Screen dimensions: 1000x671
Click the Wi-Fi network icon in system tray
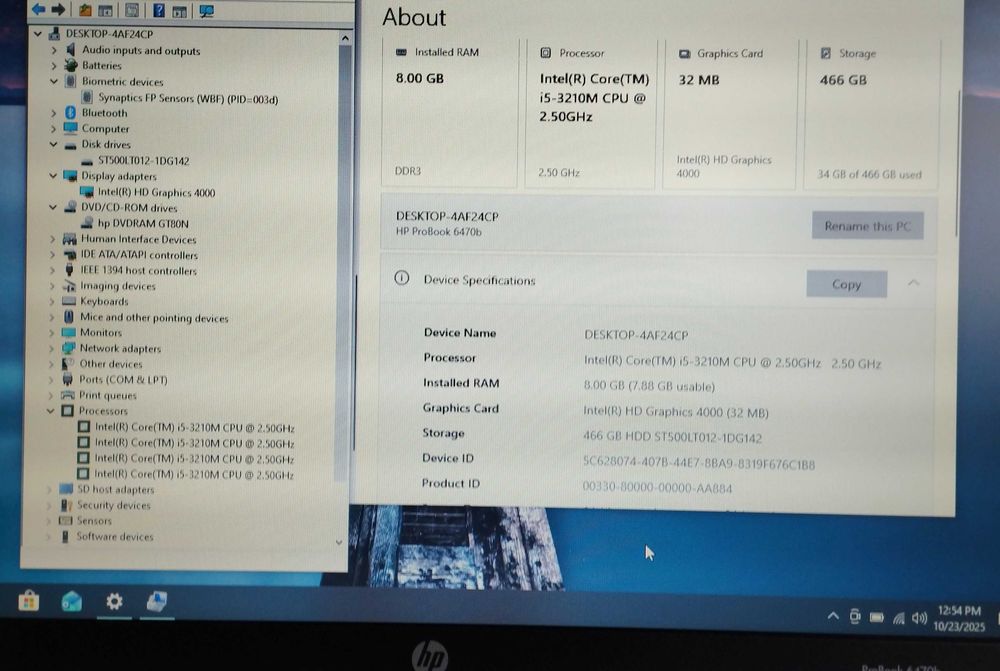click(899, 617)
